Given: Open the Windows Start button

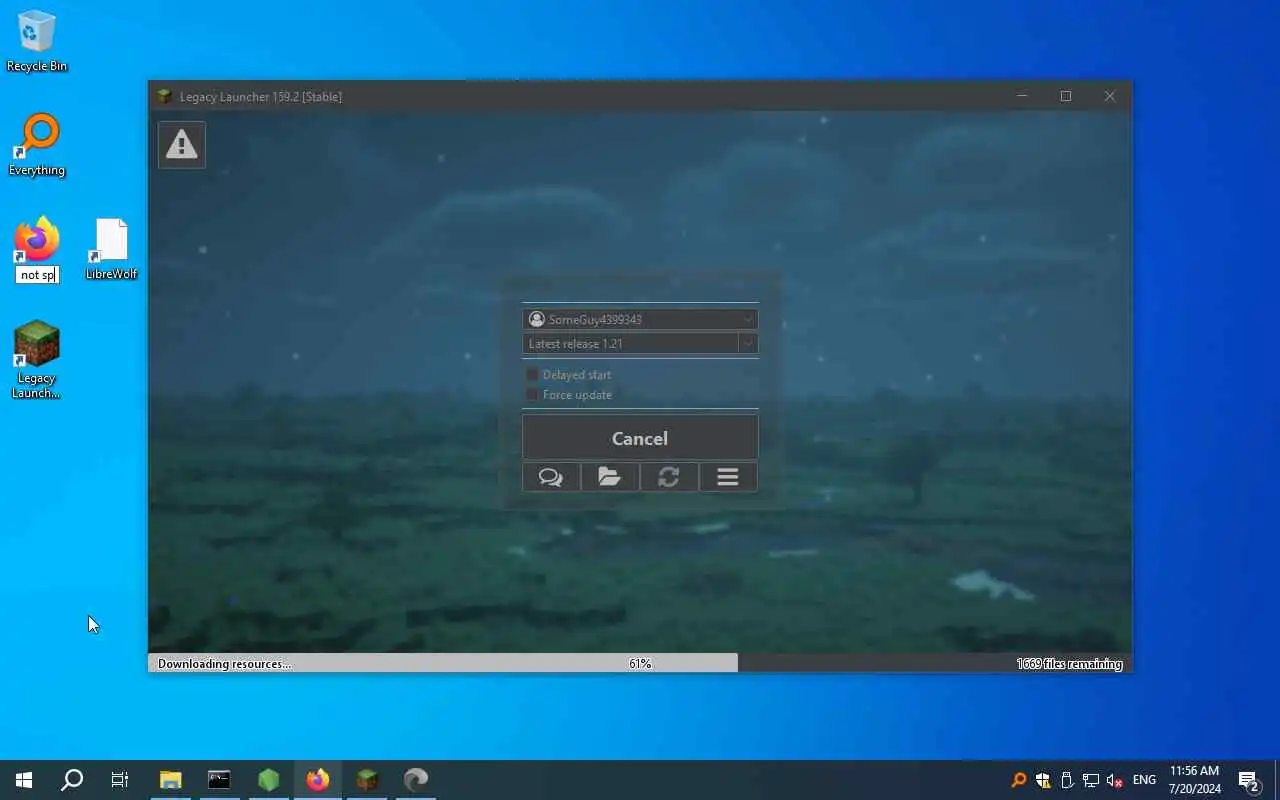Looking at the screenshot, I should 24,780.
